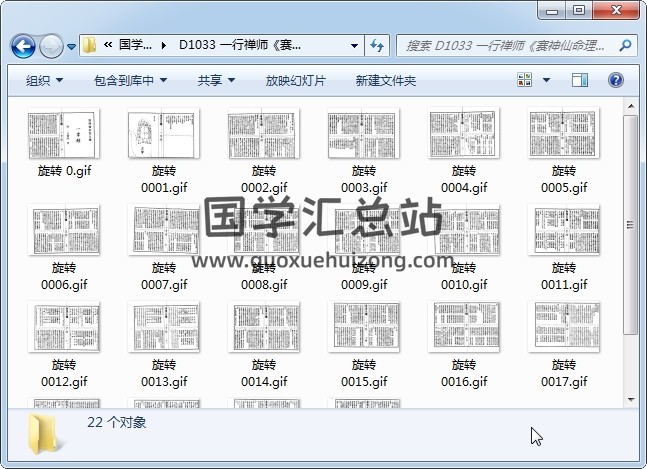The width and height of the screenshot is (647, 469).
Task: Click the 0002.gif file name
Action: 264,188
